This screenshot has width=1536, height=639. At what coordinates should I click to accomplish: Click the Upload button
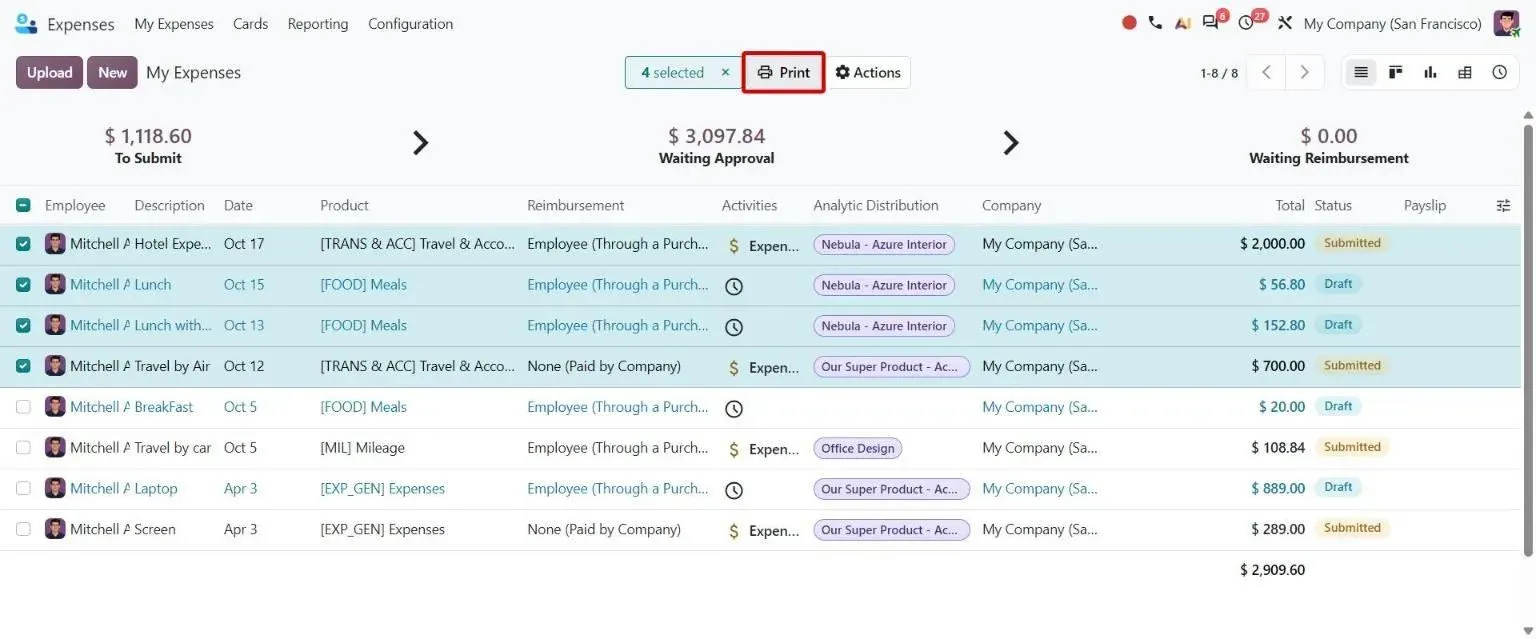click(x=49, y=72)
